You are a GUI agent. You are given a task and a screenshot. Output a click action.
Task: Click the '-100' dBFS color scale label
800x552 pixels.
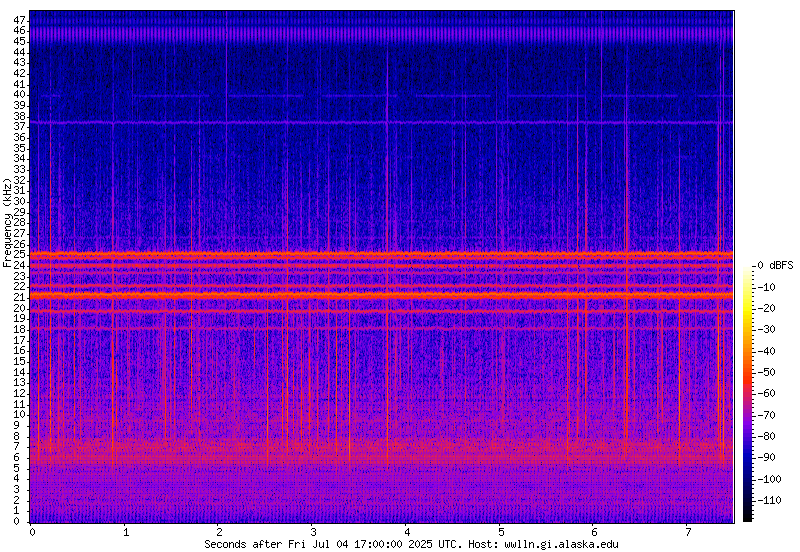pos(769,479)
